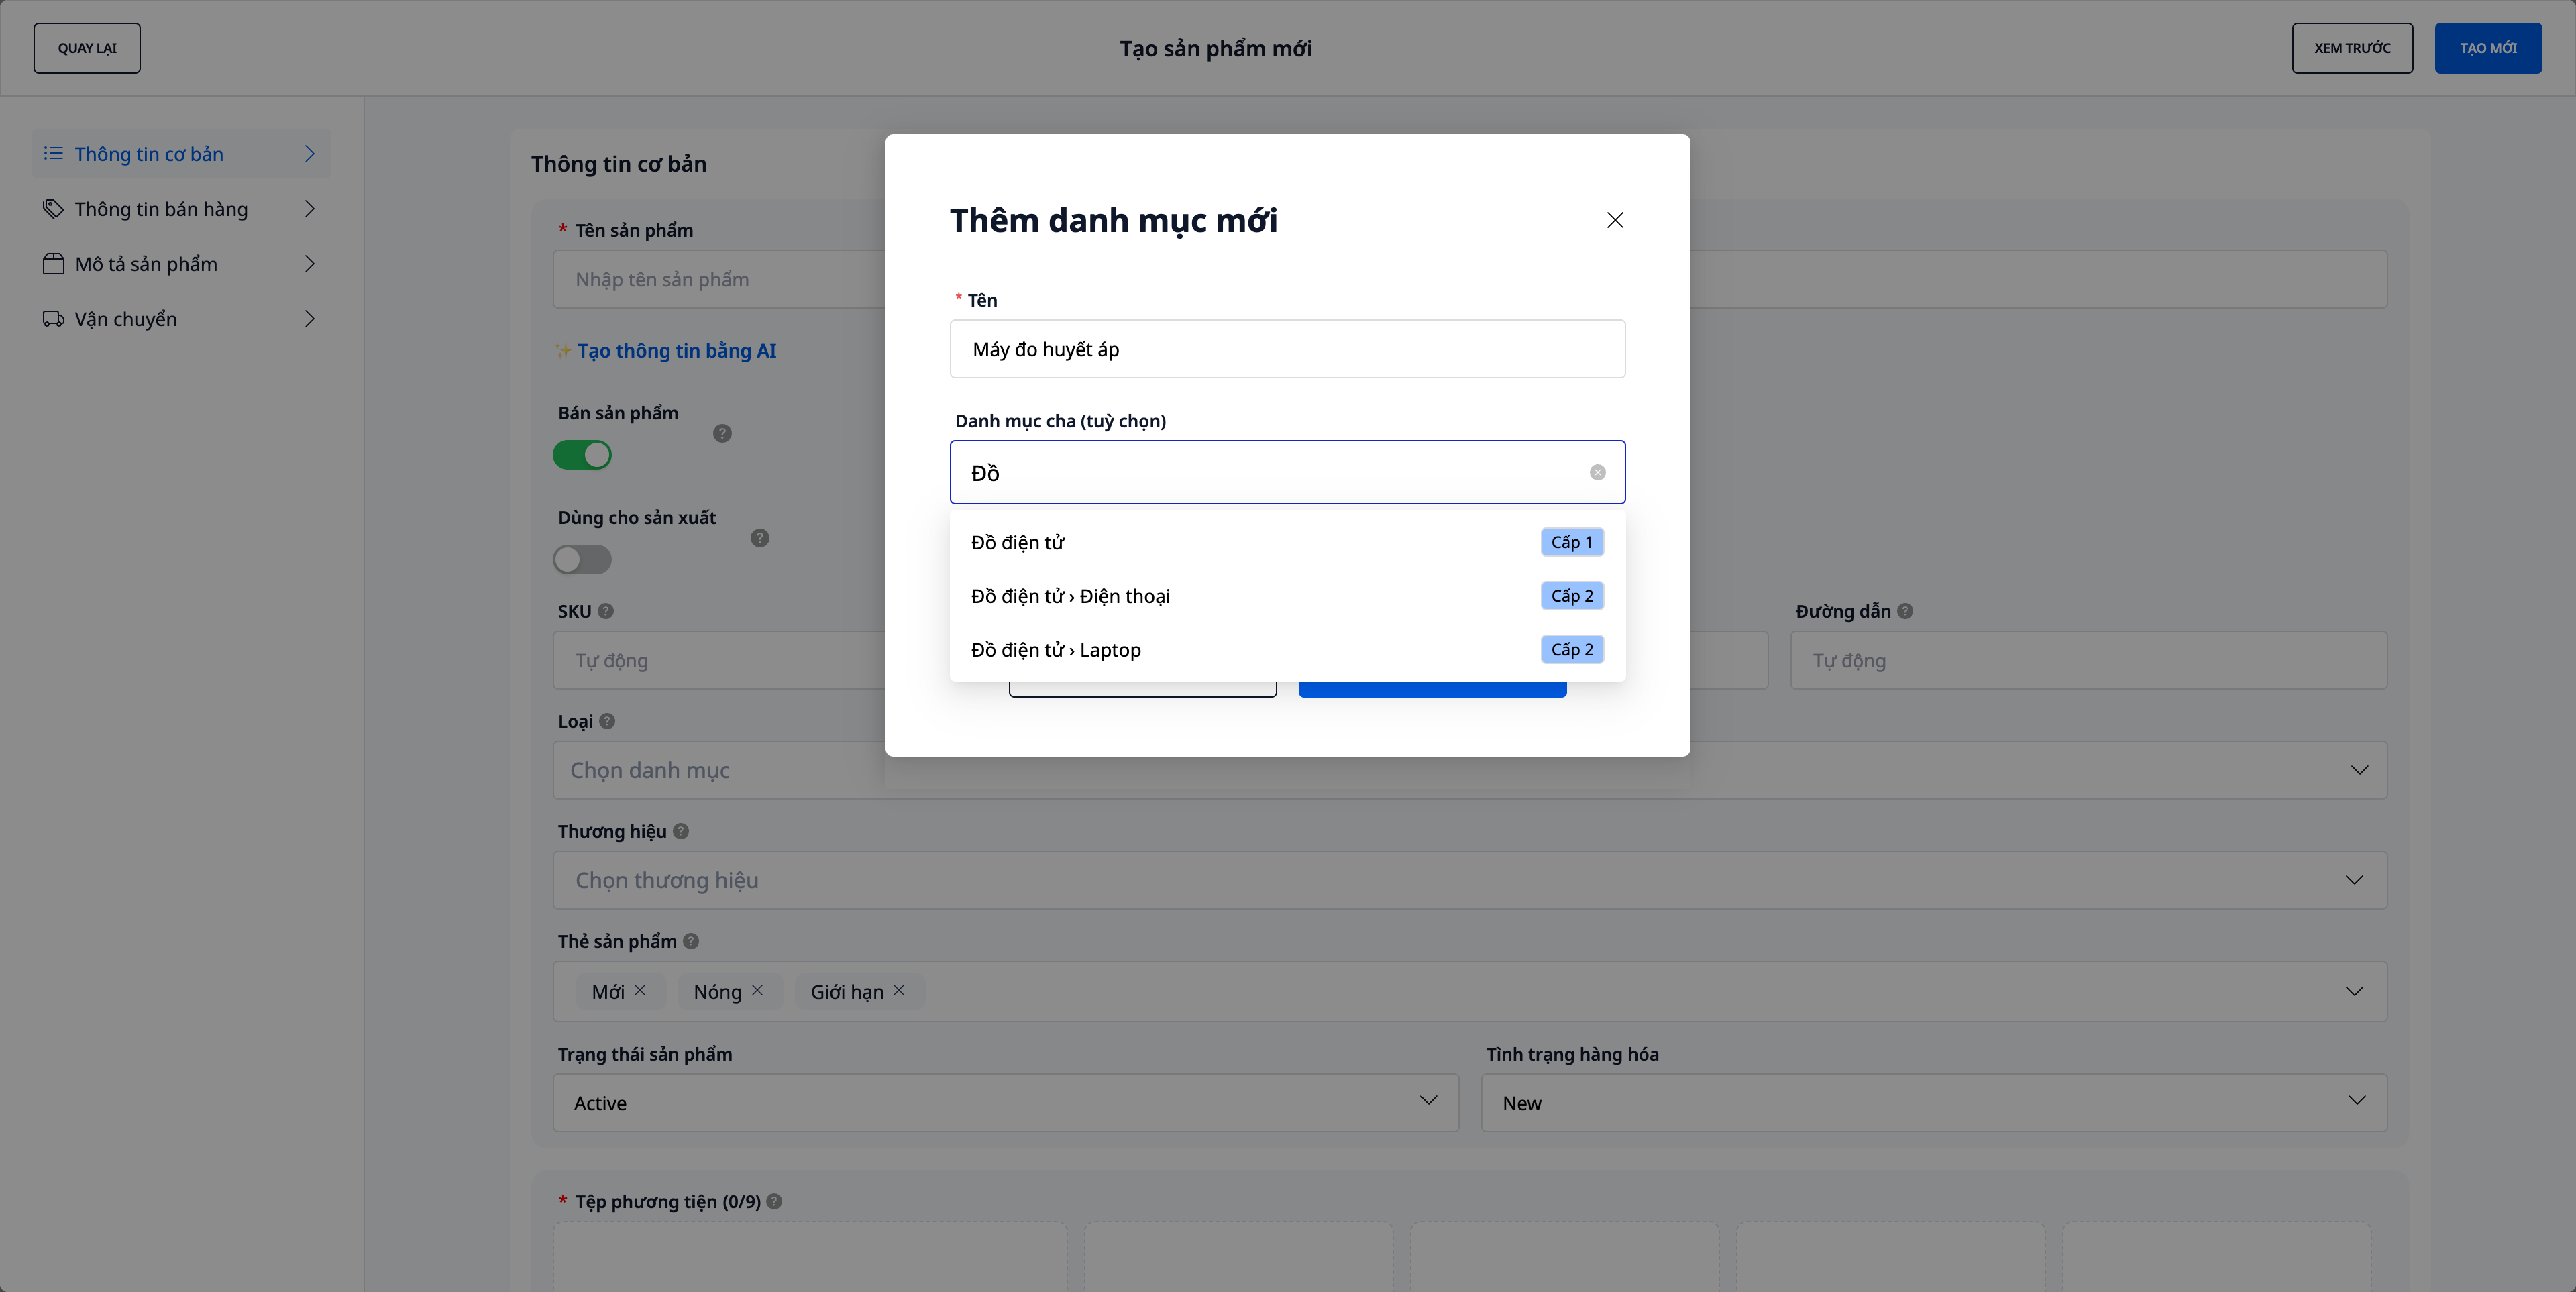Toggle the Bán sản phẩm switch off
The image size is (2576, 1292).
point(582,455)
